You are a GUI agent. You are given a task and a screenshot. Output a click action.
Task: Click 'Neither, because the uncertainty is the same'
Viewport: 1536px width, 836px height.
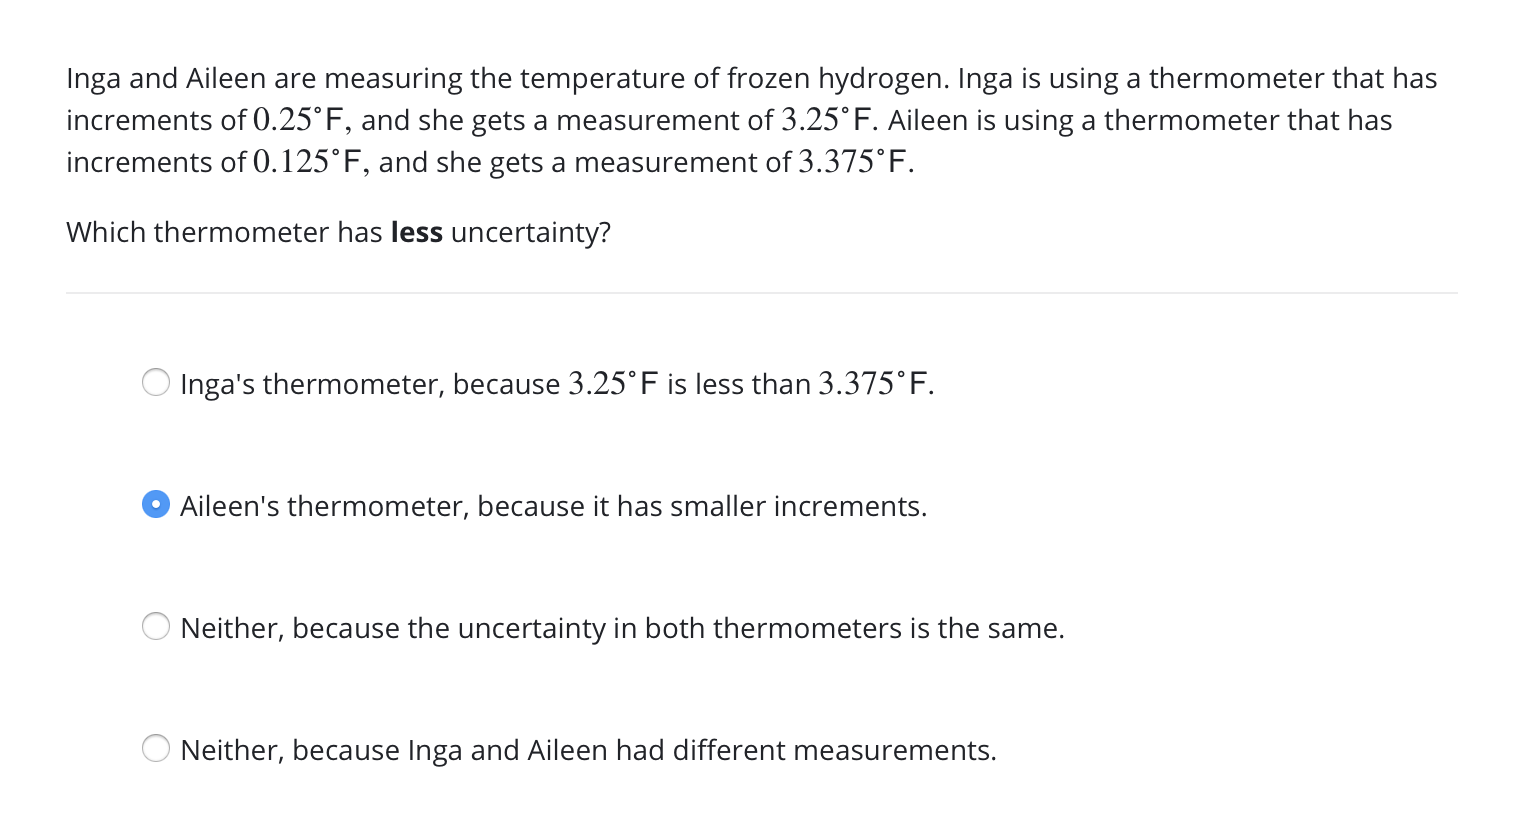pyautogui.click(x=622, y=628)
